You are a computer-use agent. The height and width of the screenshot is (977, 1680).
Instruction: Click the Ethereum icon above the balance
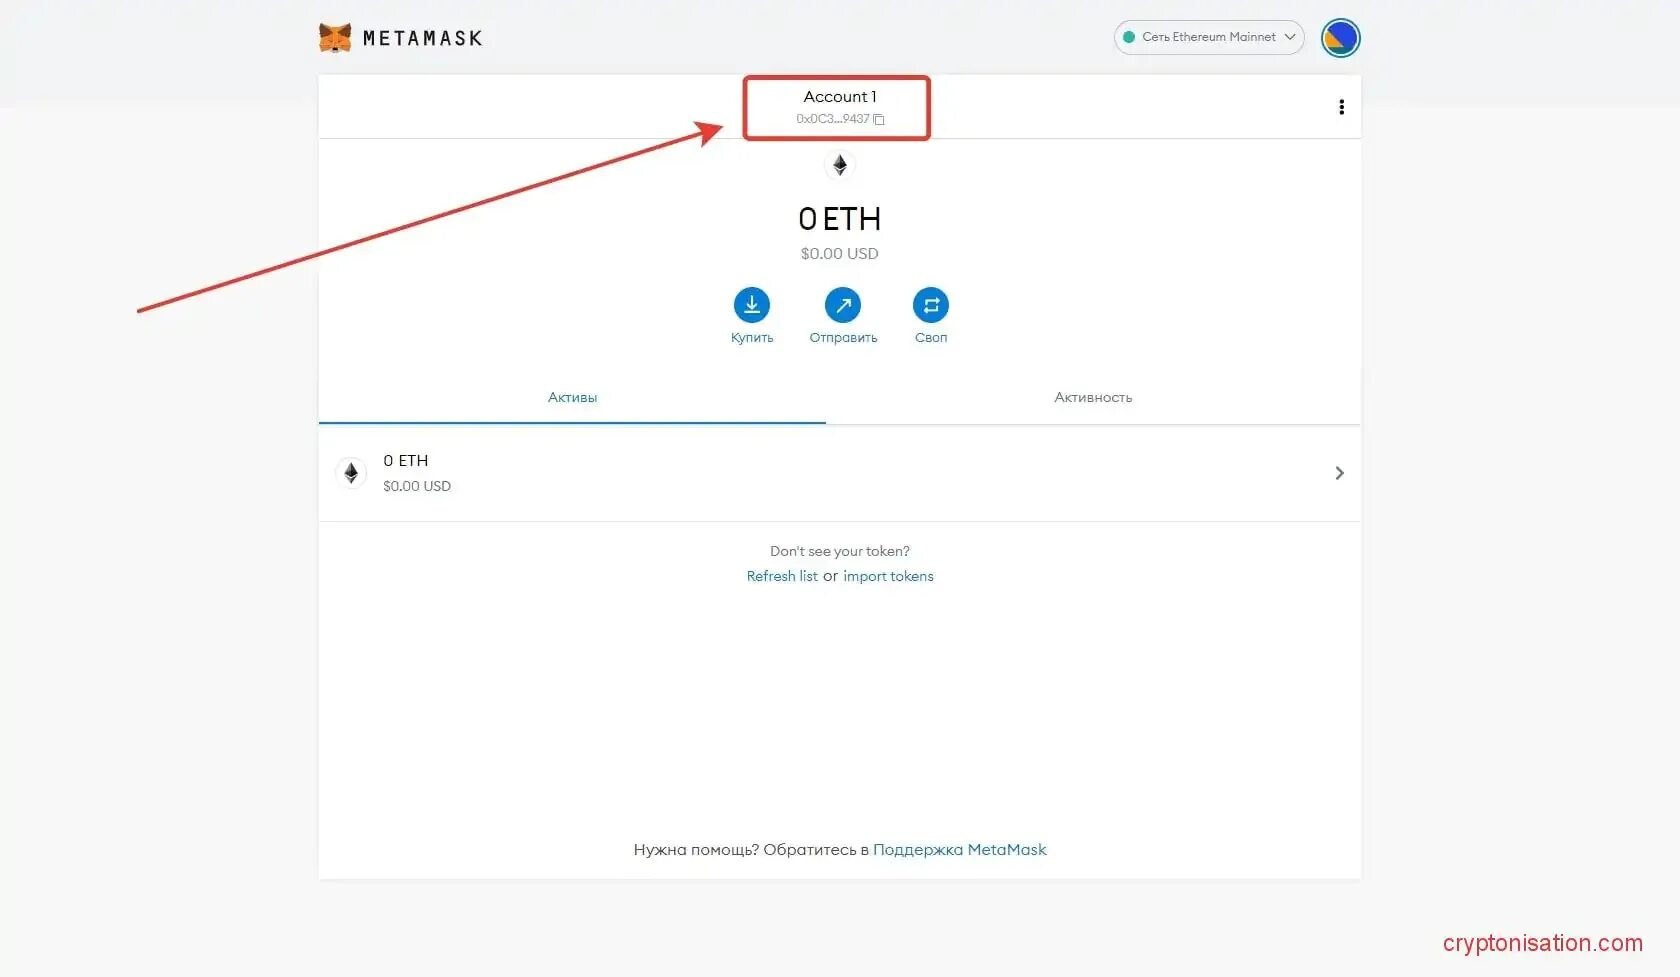coord(840,165)
